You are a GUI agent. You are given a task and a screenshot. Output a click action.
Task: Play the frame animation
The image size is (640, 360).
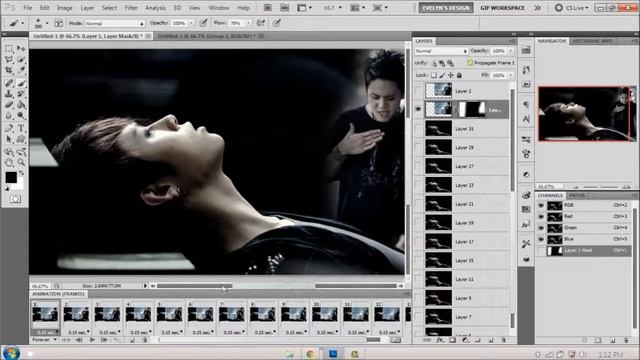pyautogui.click(x=92, y=340)
